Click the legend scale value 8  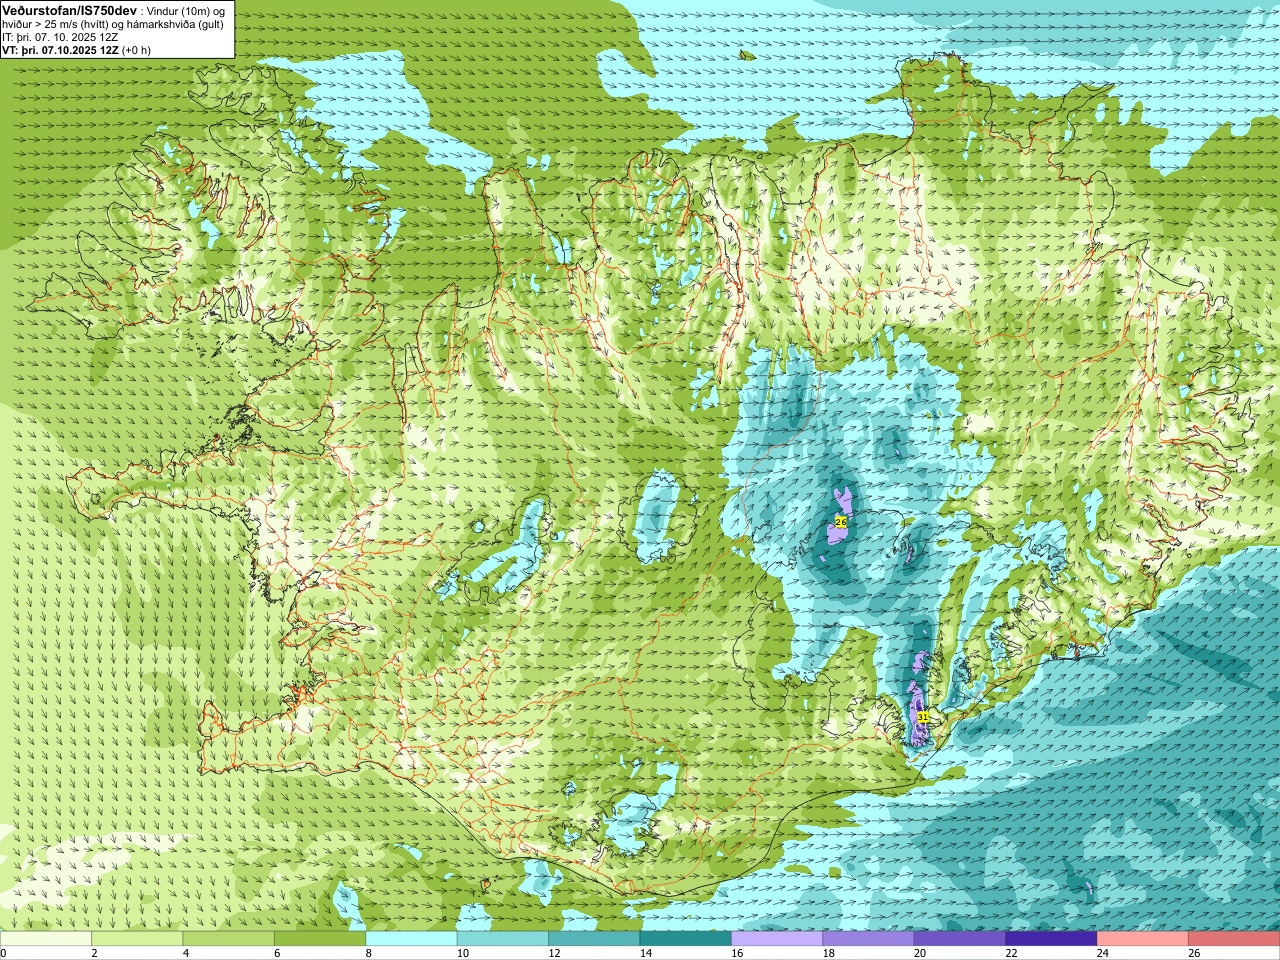point(368,953)
